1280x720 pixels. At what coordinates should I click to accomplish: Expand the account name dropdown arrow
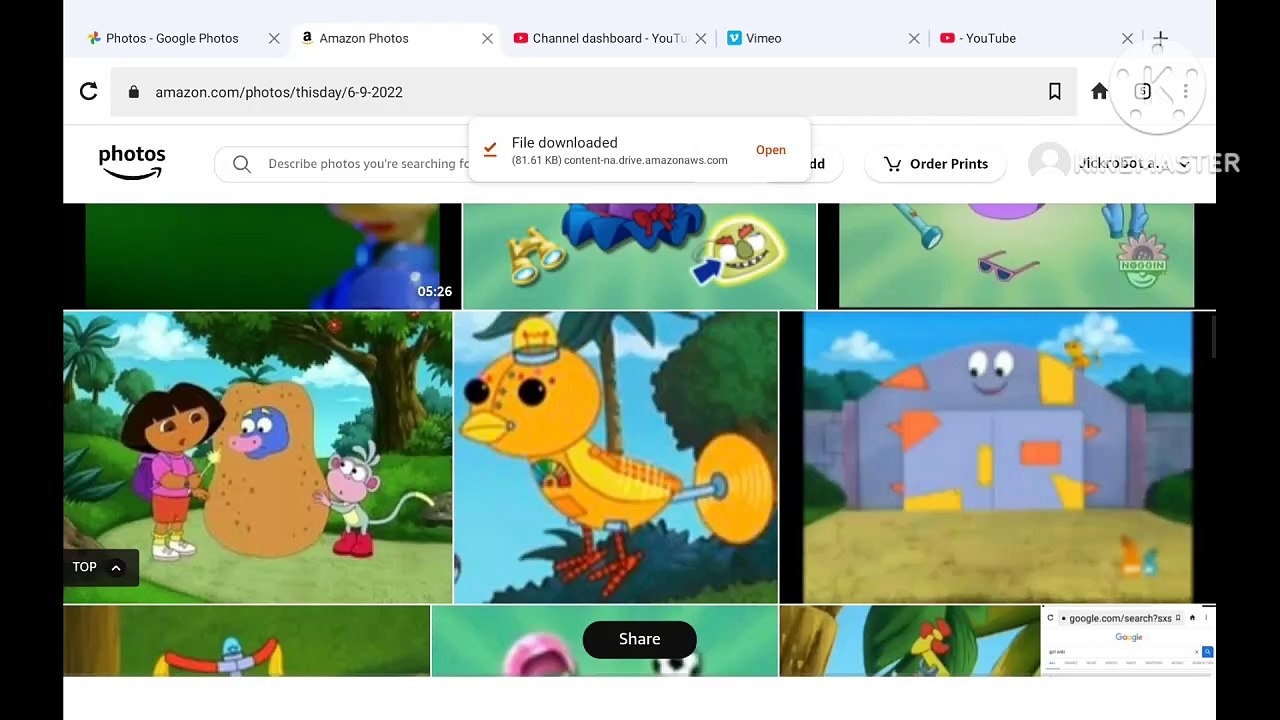pyautogui.click(x=1184, y=164)
